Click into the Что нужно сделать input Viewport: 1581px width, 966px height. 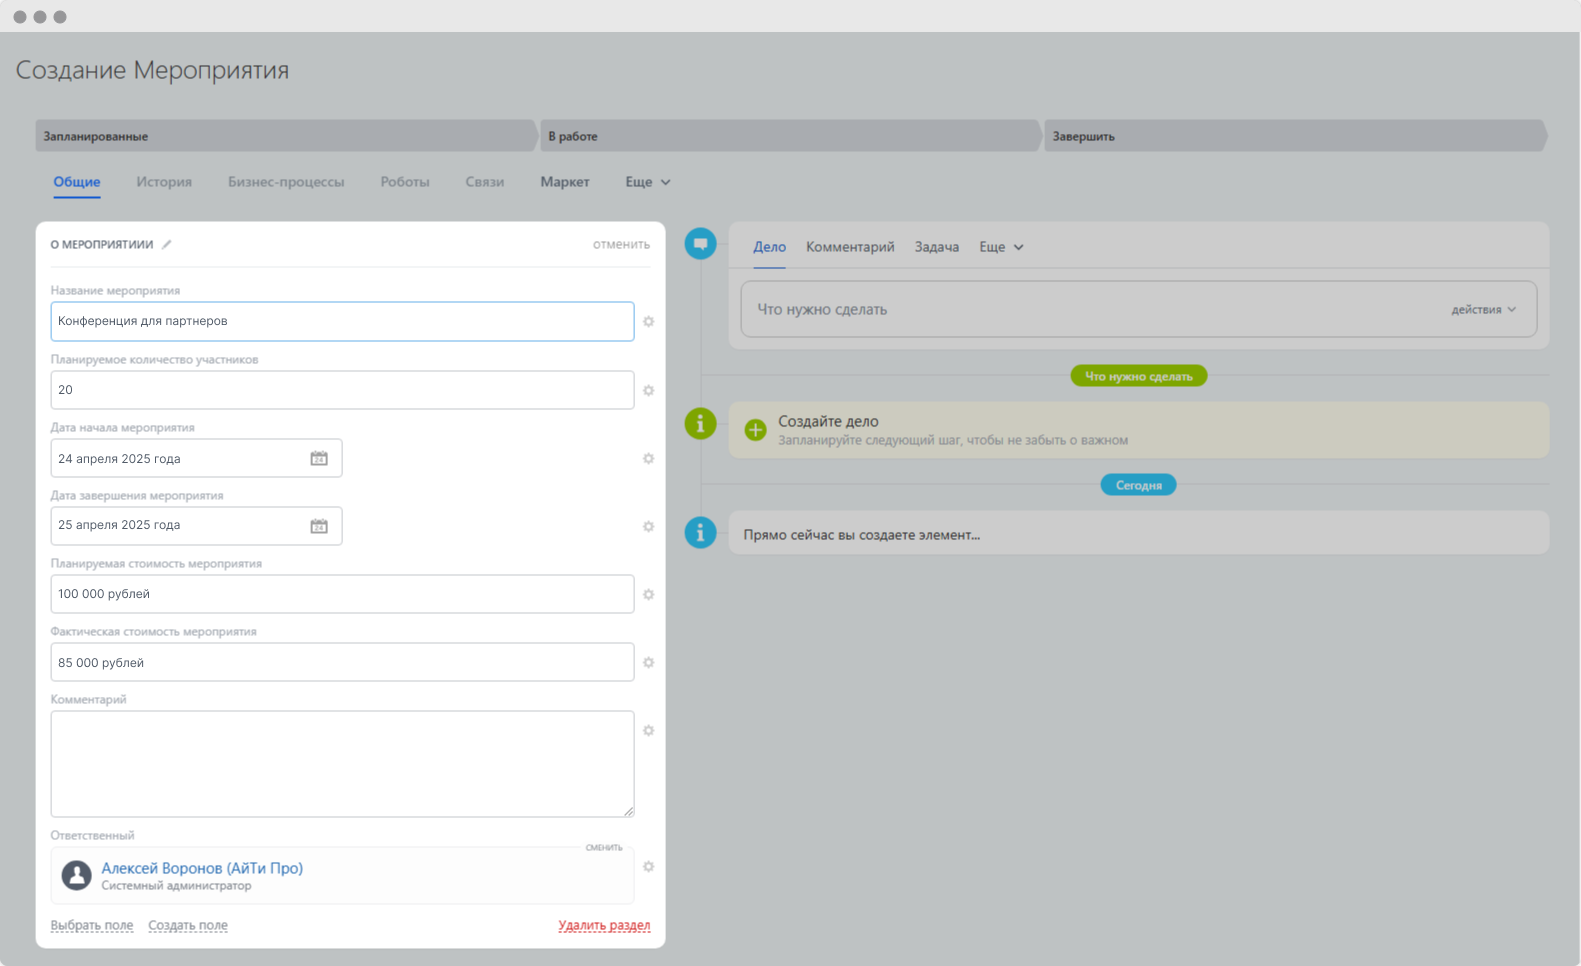1090,310
